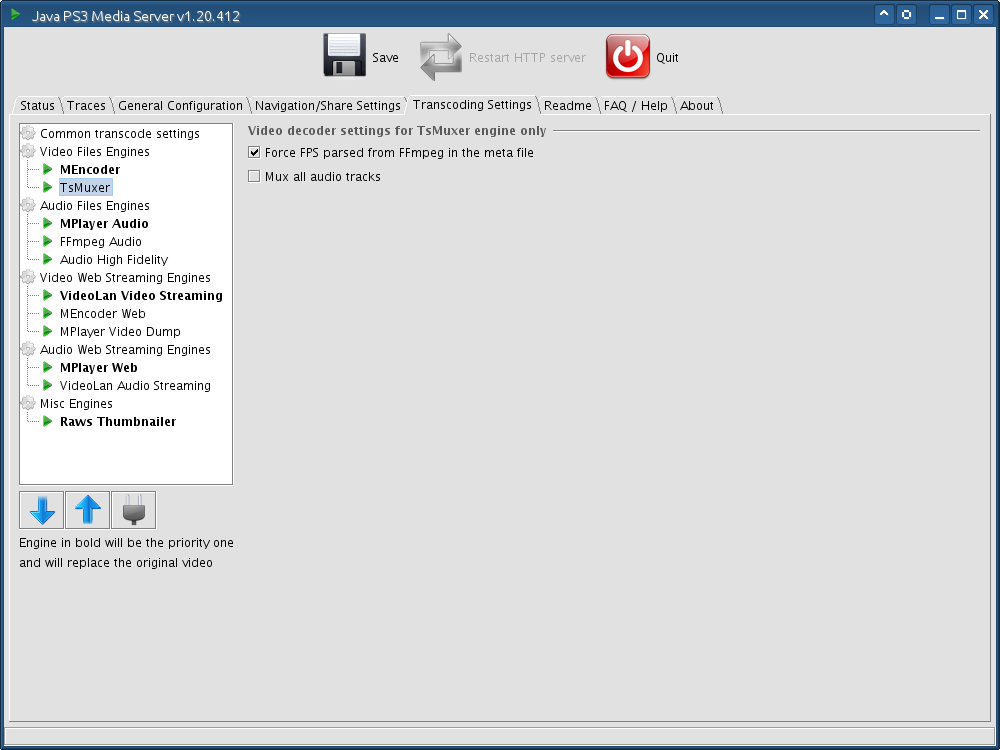Open the Traces tab
The width and height of the screenshot is (1000, 750).
tap(86, 105)
